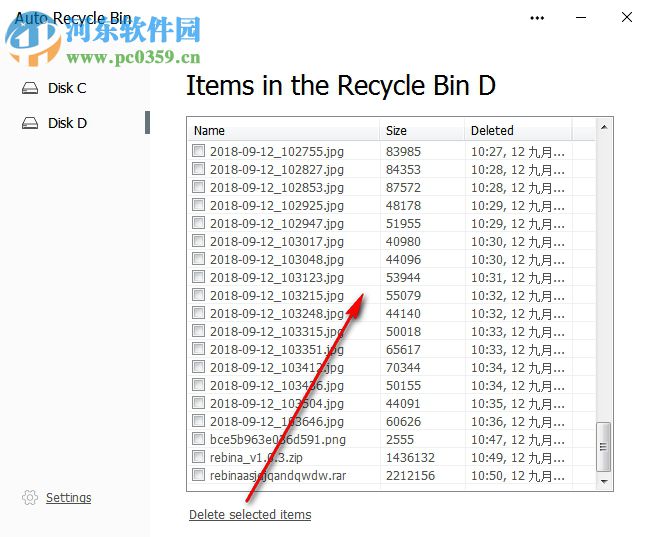
Task: Click deleted time 10:36, 12 九月
Action: pyautogui.click(x=518, y=422)
